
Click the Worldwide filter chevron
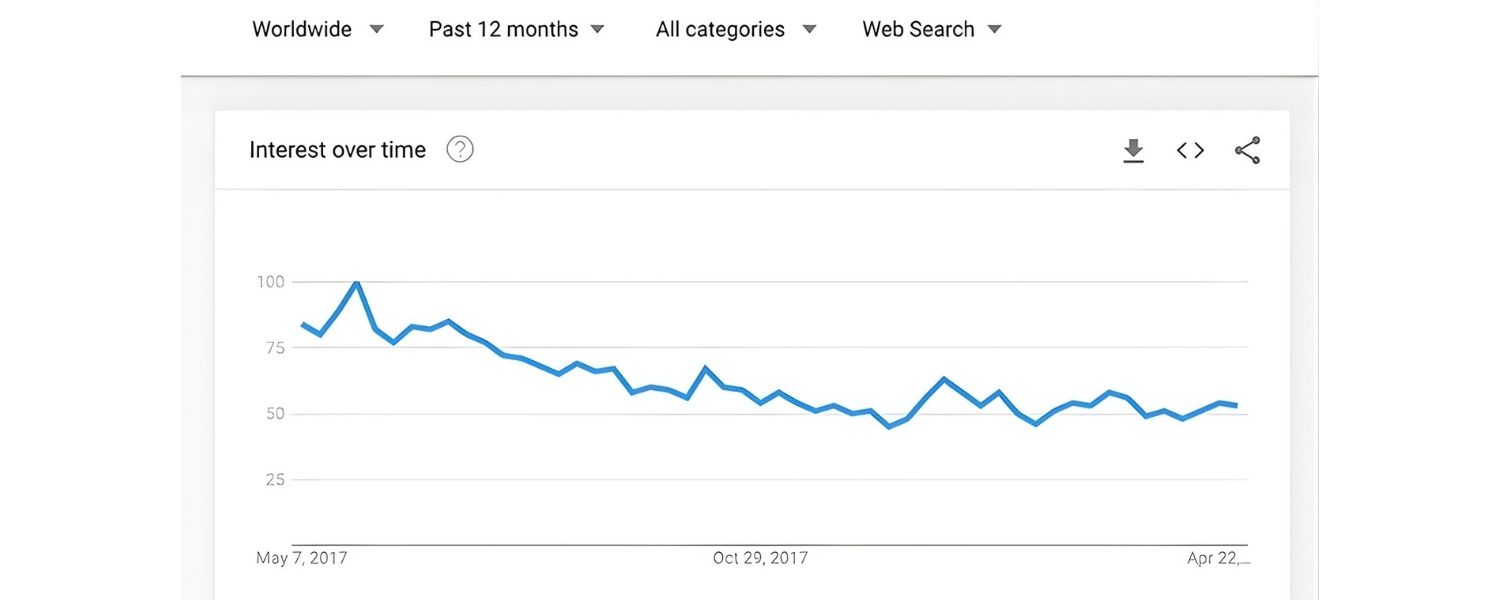click(x=377, y=29)
